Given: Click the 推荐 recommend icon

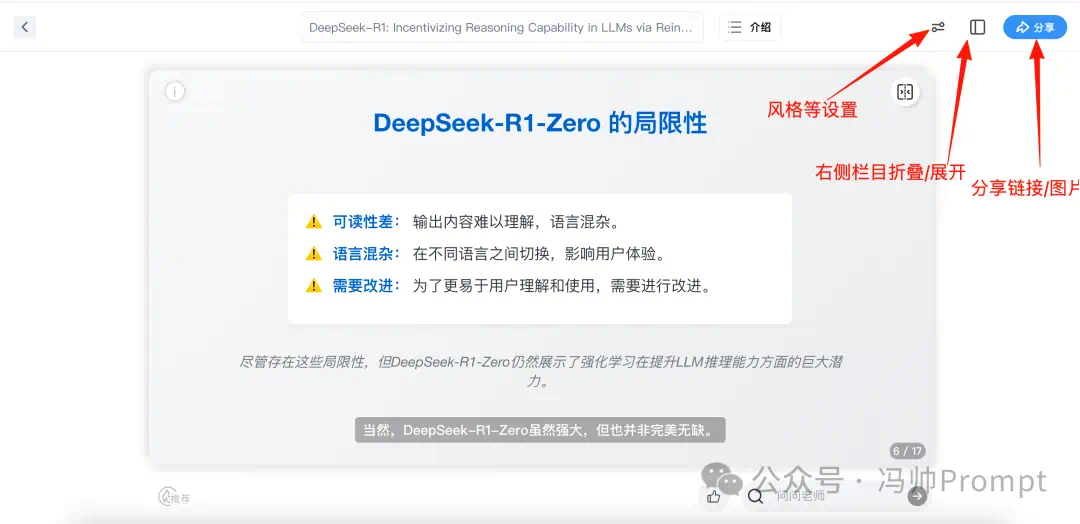Looking at the screenshot, I should click(174, 497).
